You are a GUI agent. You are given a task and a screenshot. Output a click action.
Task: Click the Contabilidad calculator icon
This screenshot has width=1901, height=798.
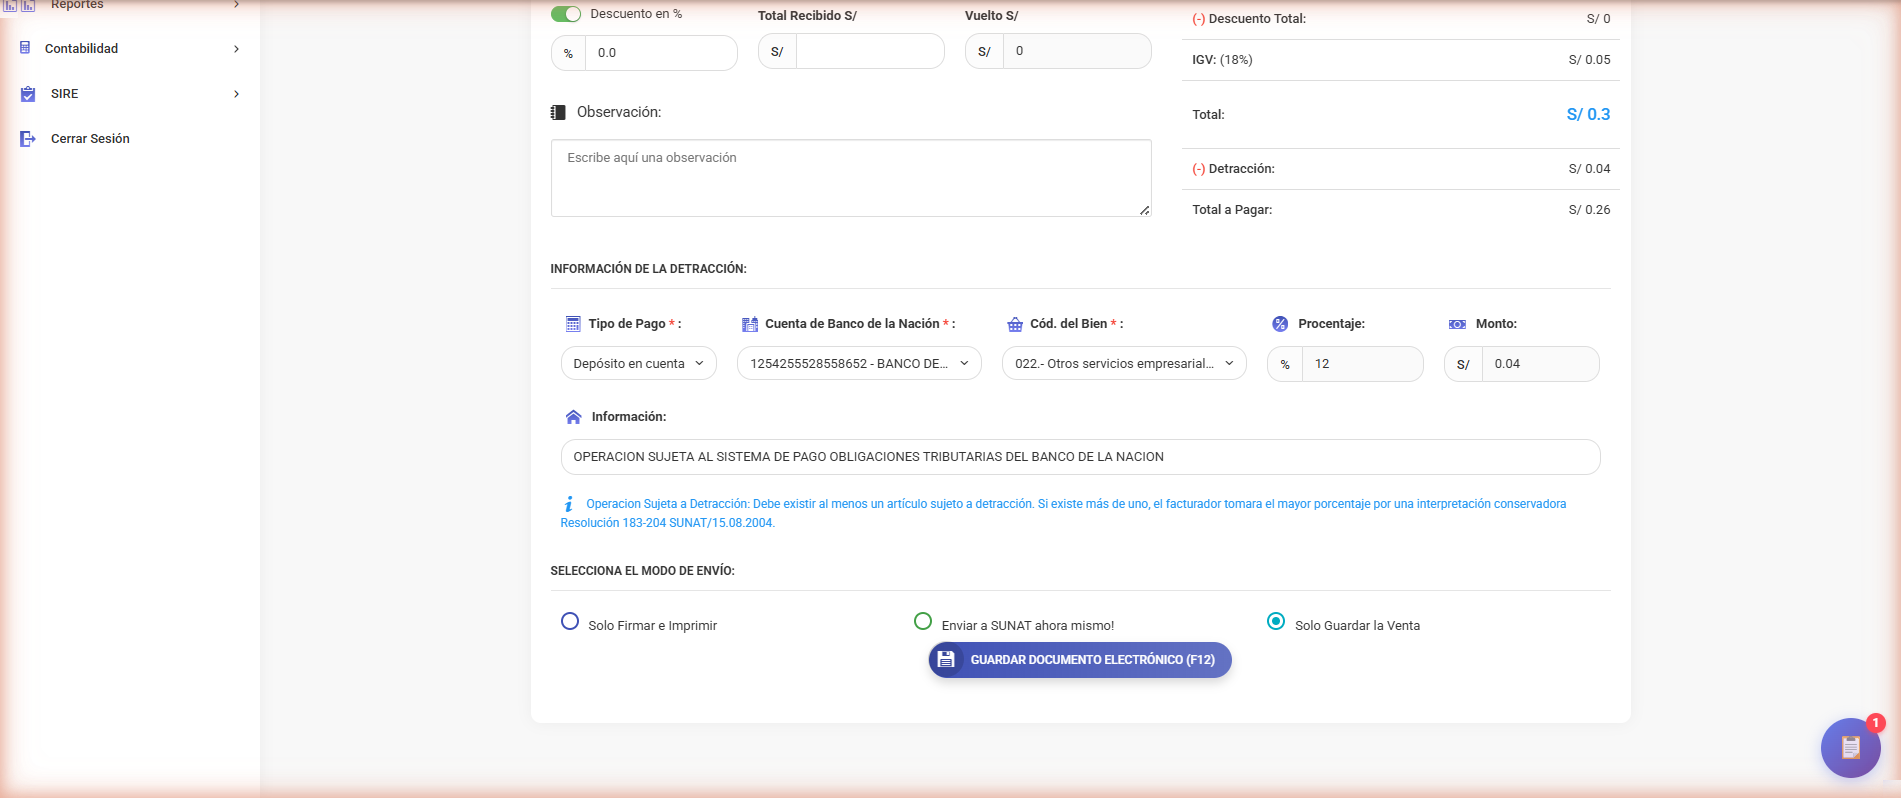26,48
